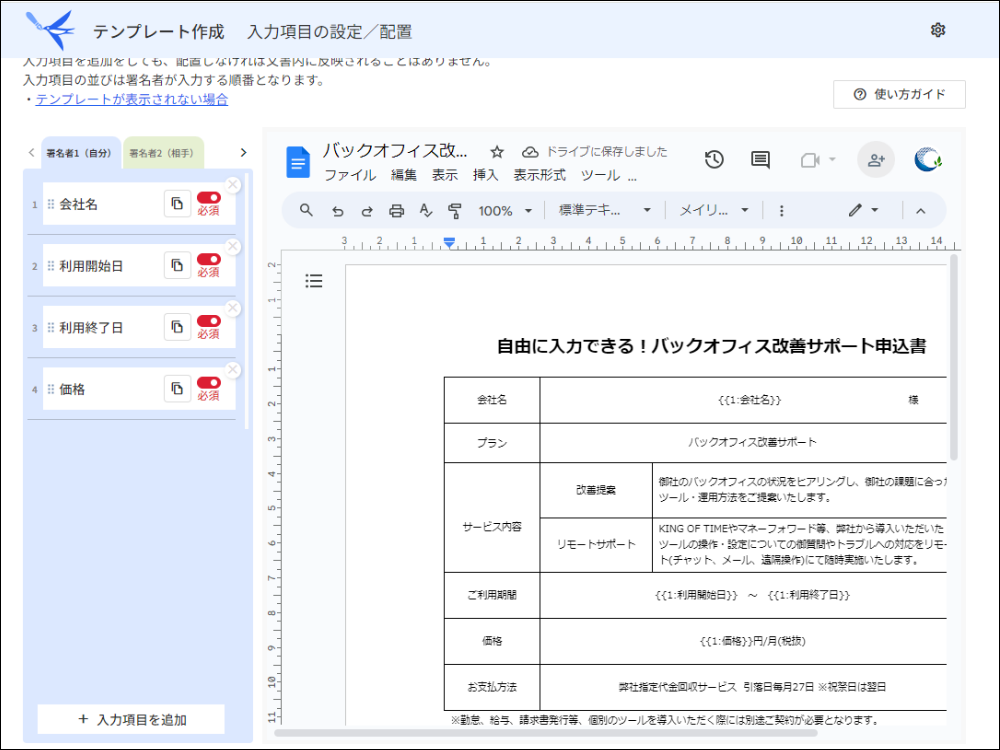This screenshot has width=1000, height=750.
Task: Open the 編集 menu
Action: 404,175
